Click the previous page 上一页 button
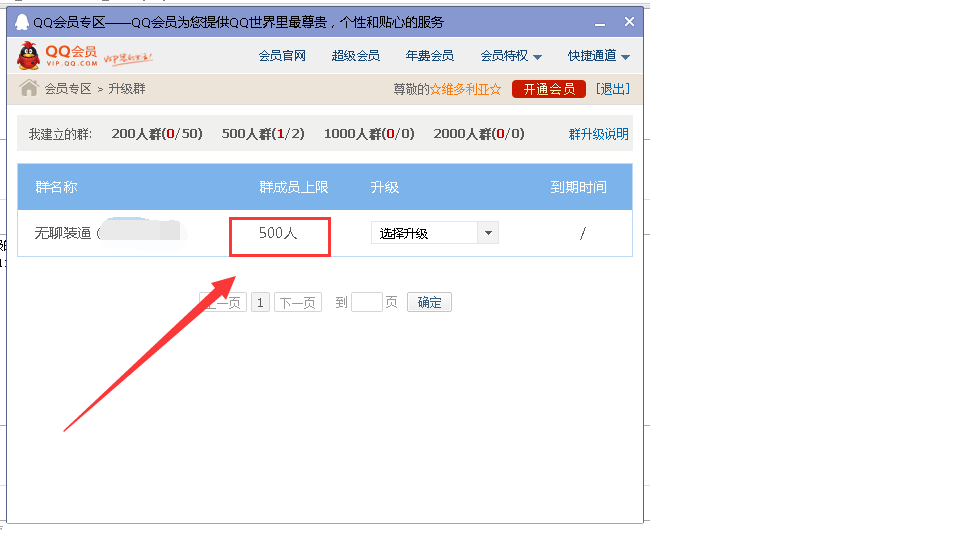This screenshot has height=540, width=960. pyautogui.click(x=223, y=302)
